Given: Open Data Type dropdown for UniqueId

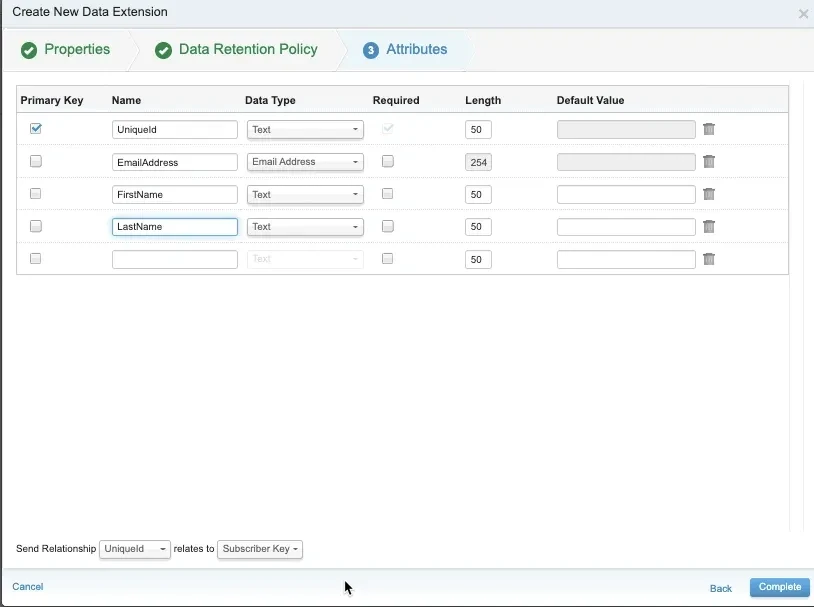Looking at the screenshot, I should pos(305,129).
